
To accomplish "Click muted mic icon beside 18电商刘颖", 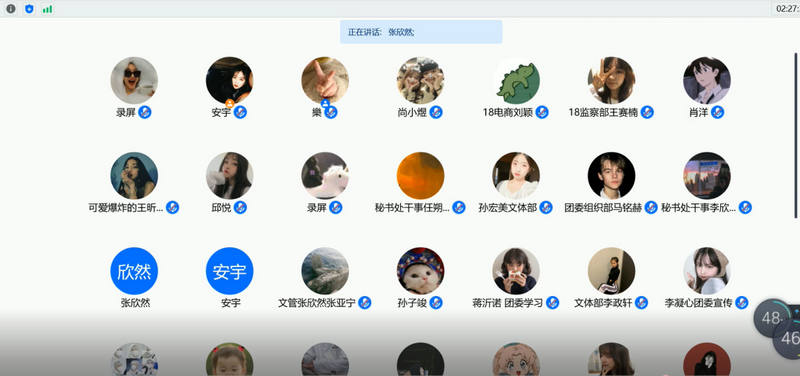I will pos(542,112).
